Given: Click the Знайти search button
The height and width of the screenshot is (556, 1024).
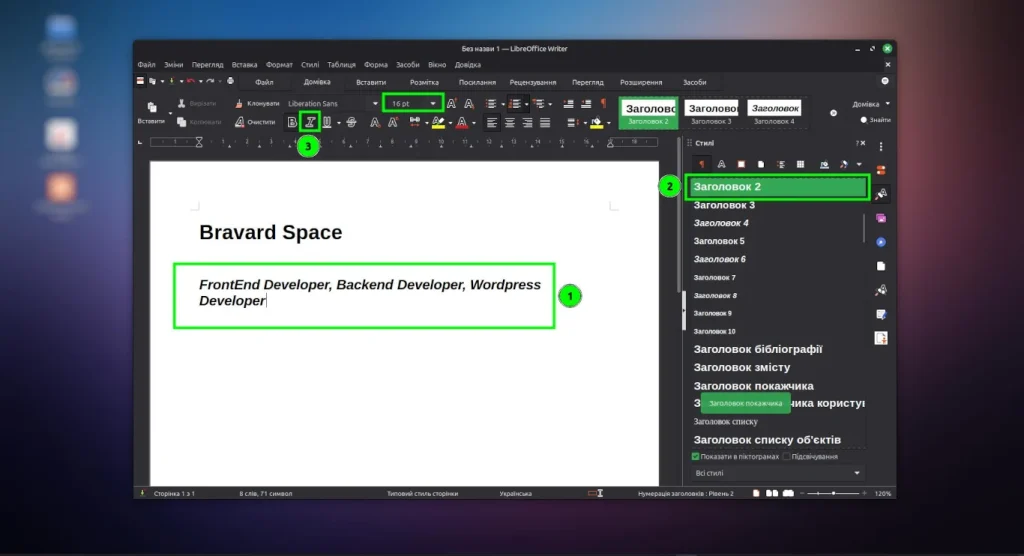Looking at the screenshot, I should [x=875, y=120].
